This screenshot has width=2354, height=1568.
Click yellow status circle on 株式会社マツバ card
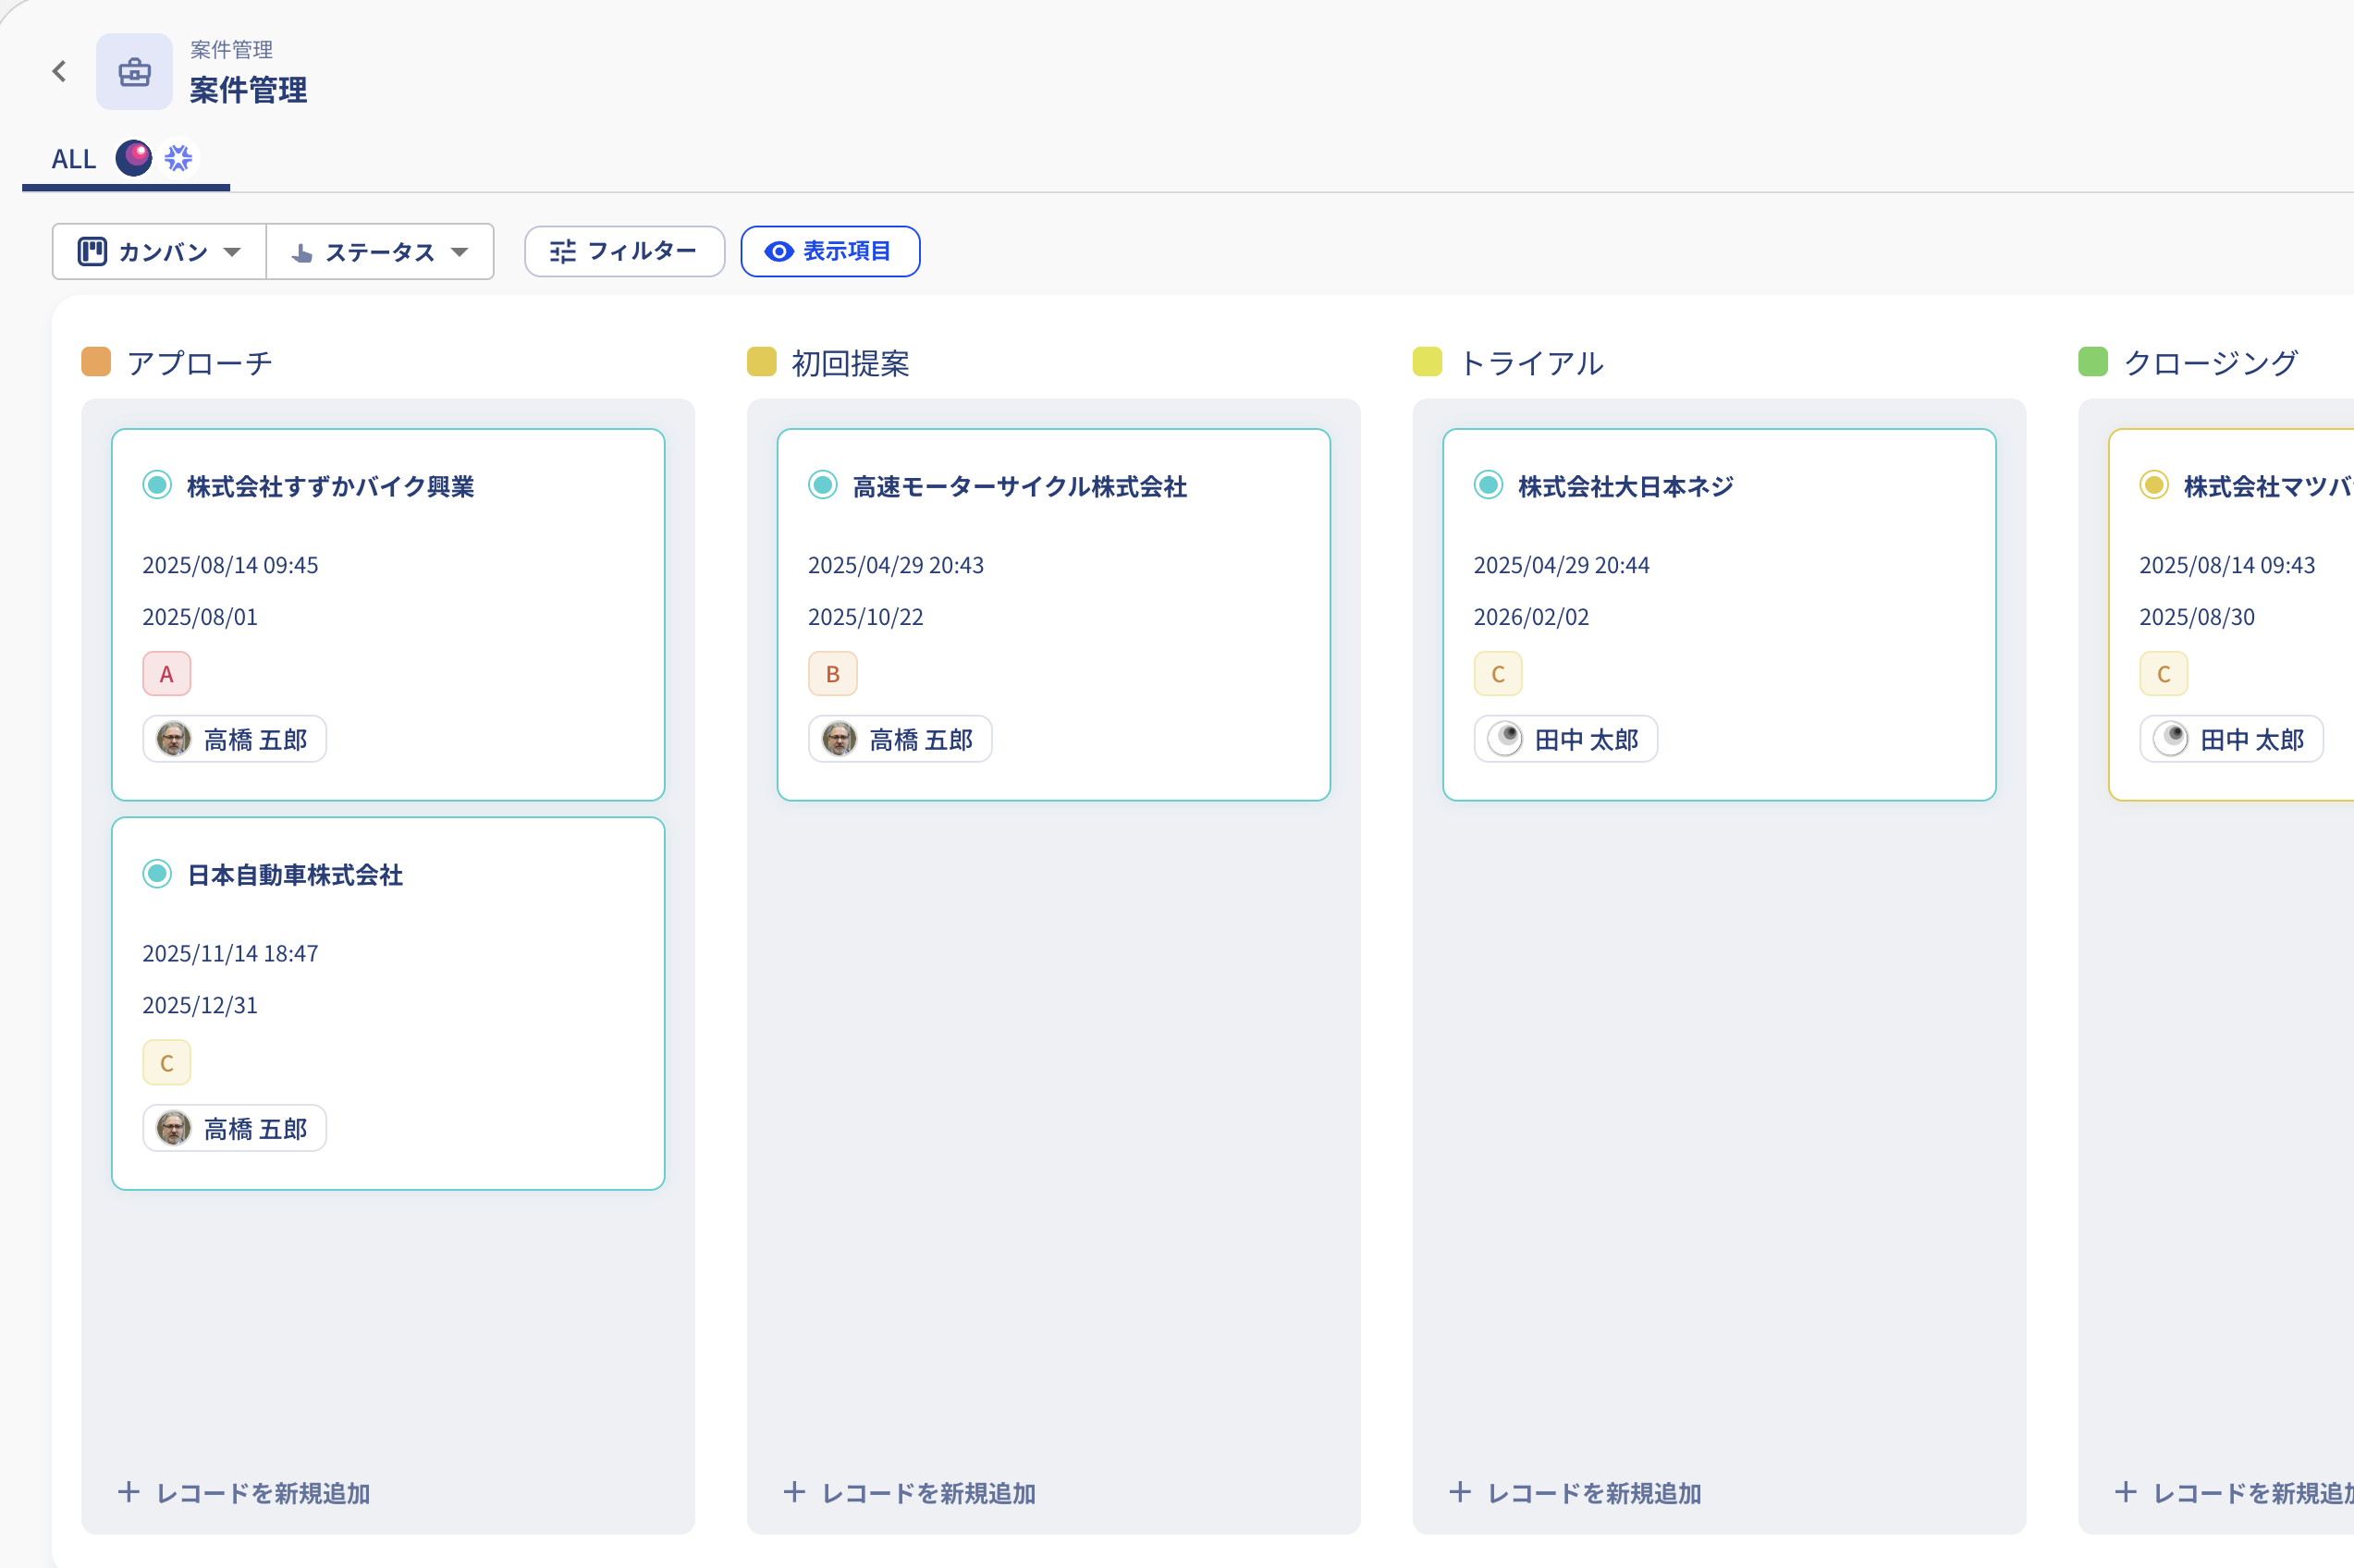point(2153,485)
